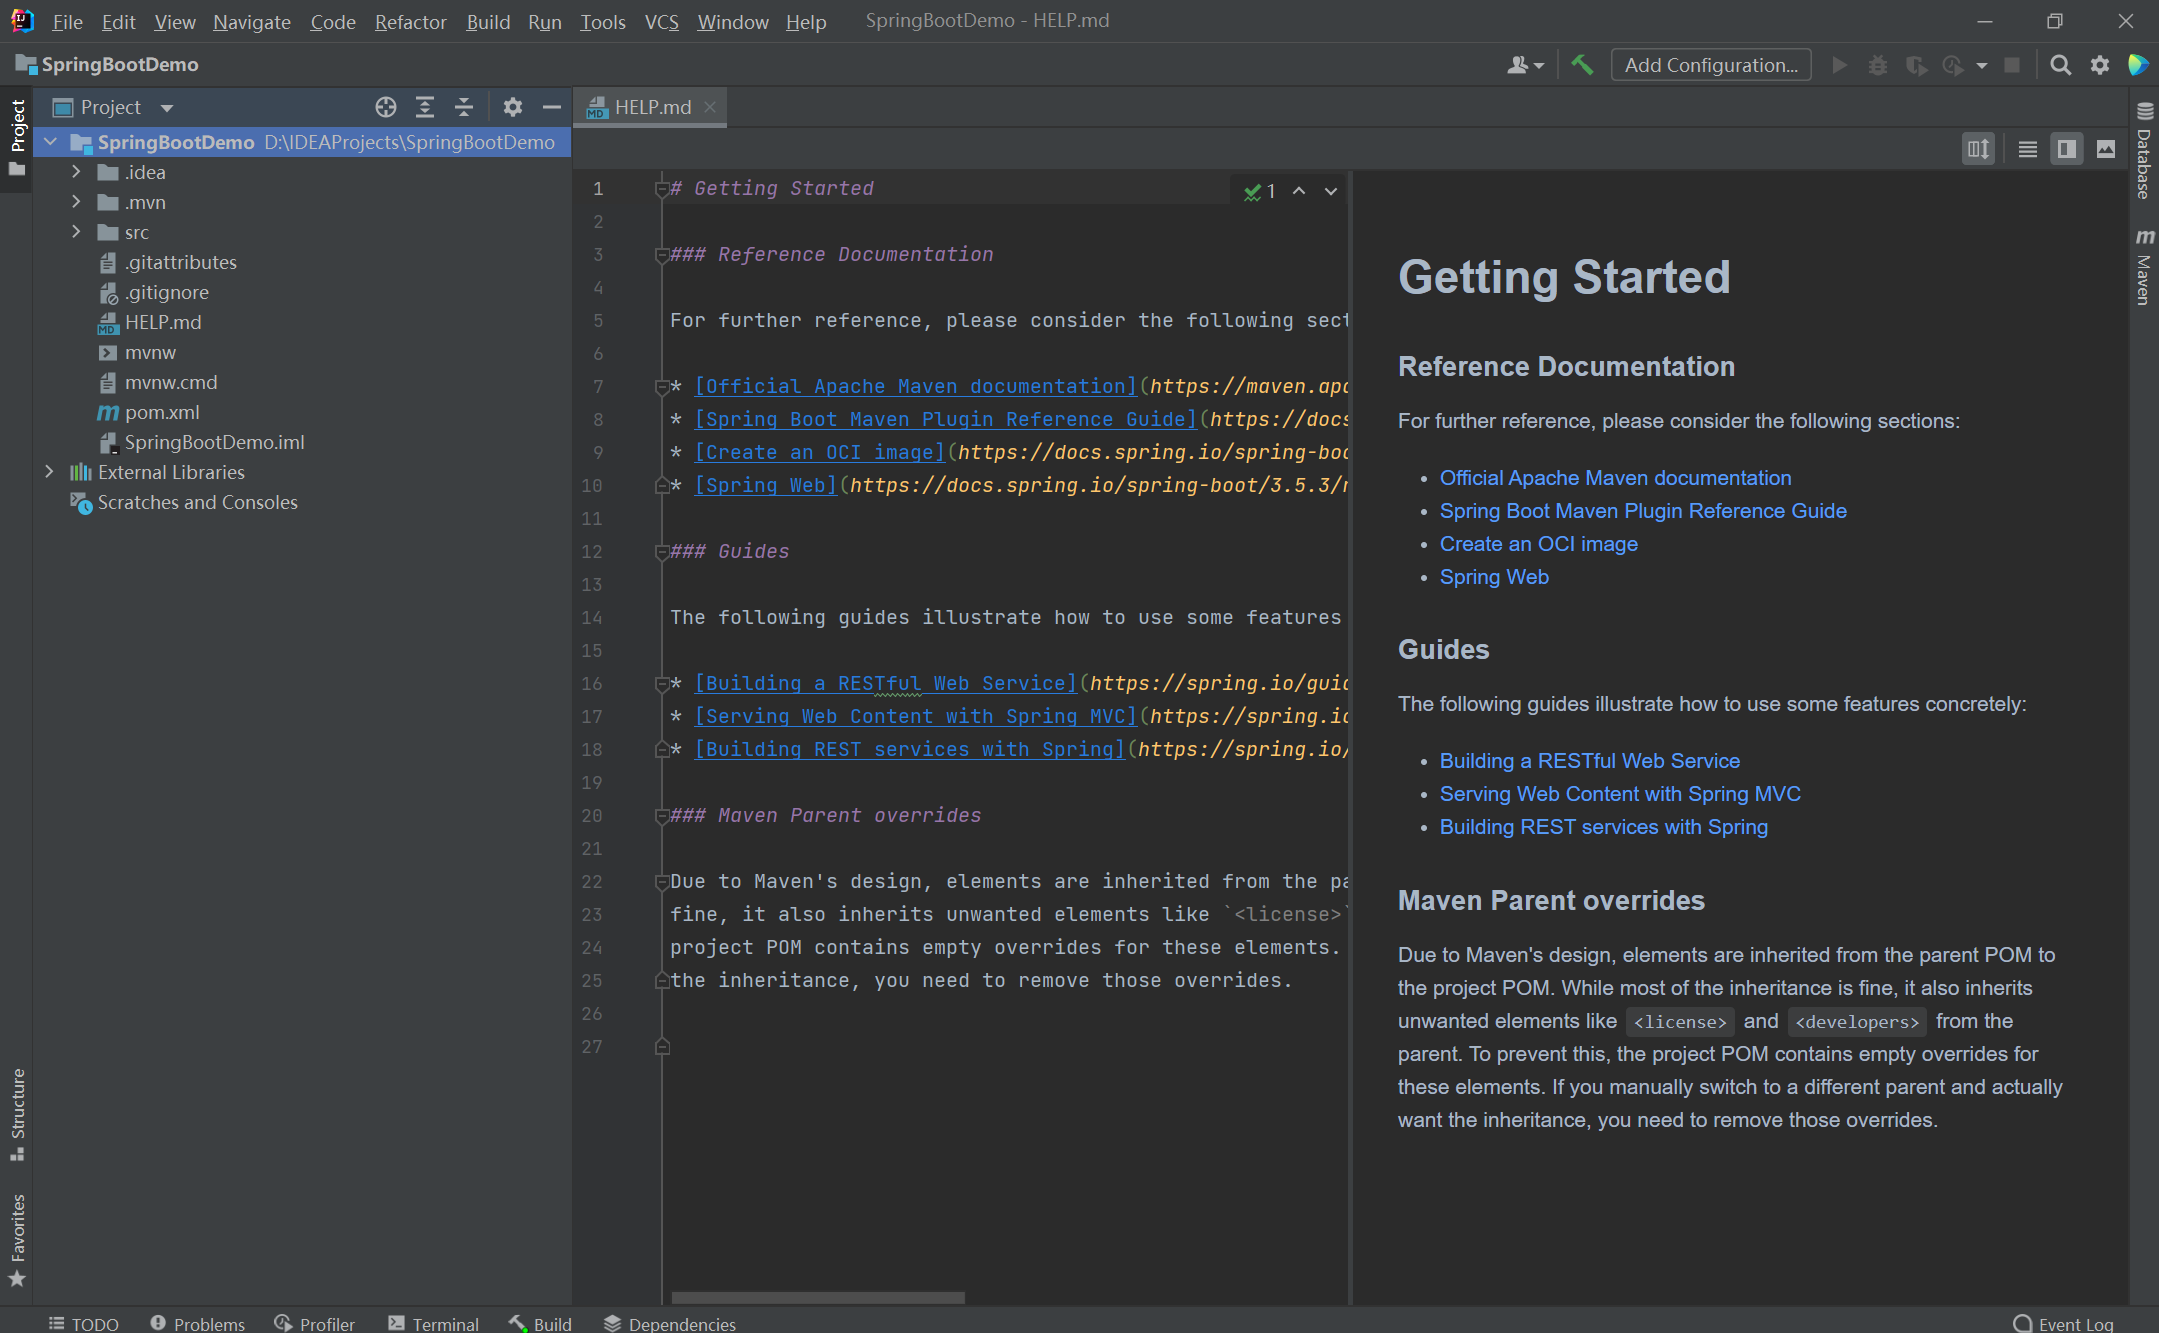Fold the Guides section on line 12
2159x1333 pixels.
661,552
